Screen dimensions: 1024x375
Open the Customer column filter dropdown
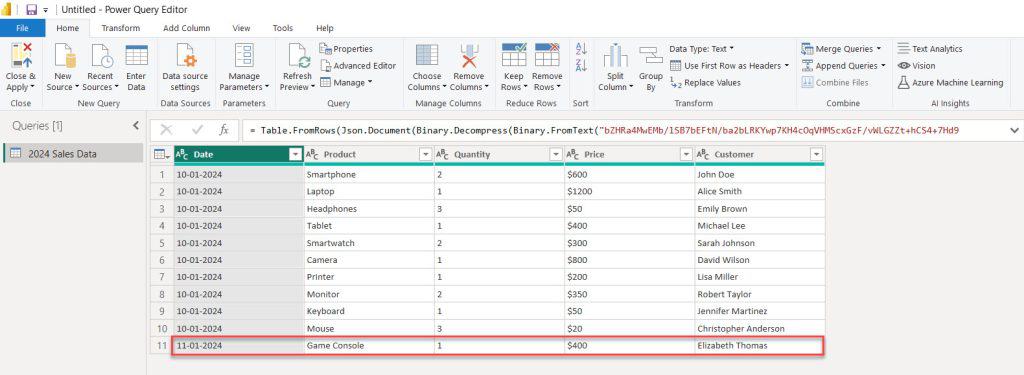click(x=816, y=155)
